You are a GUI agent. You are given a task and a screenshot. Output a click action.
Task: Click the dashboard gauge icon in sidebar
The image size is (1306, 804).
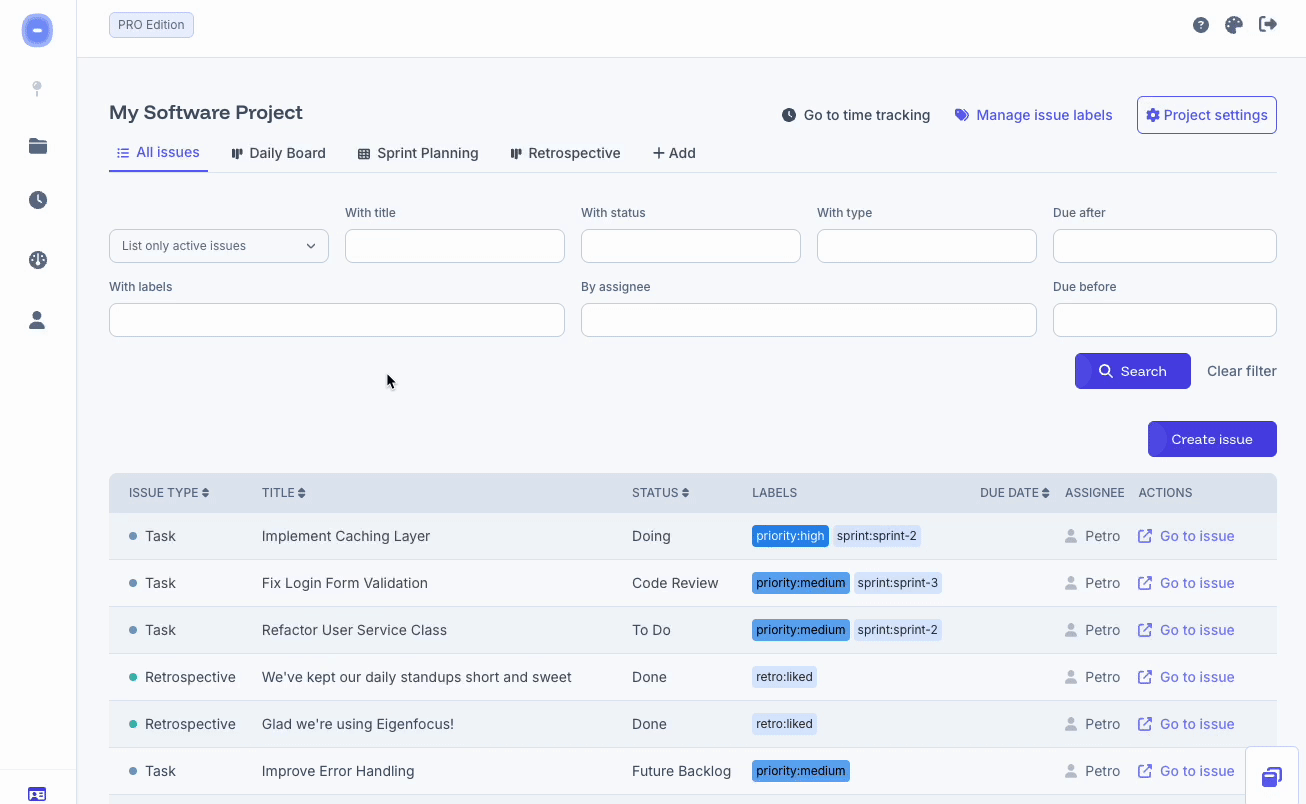coord(38,260)
